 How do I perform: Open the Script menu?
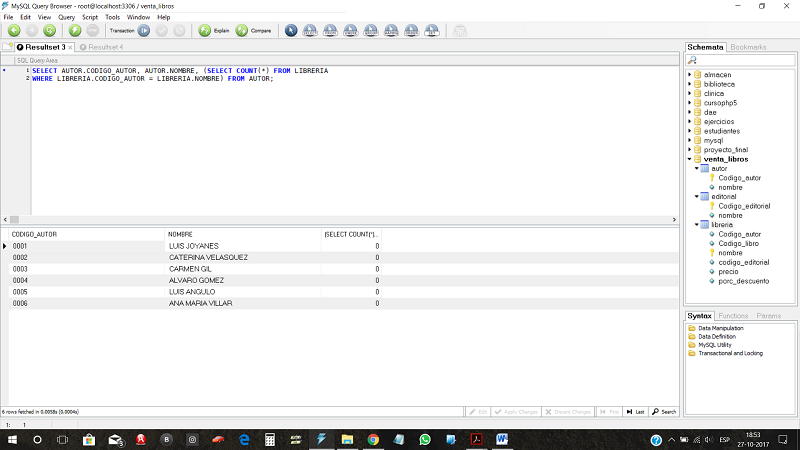click(x=90, y=17)
